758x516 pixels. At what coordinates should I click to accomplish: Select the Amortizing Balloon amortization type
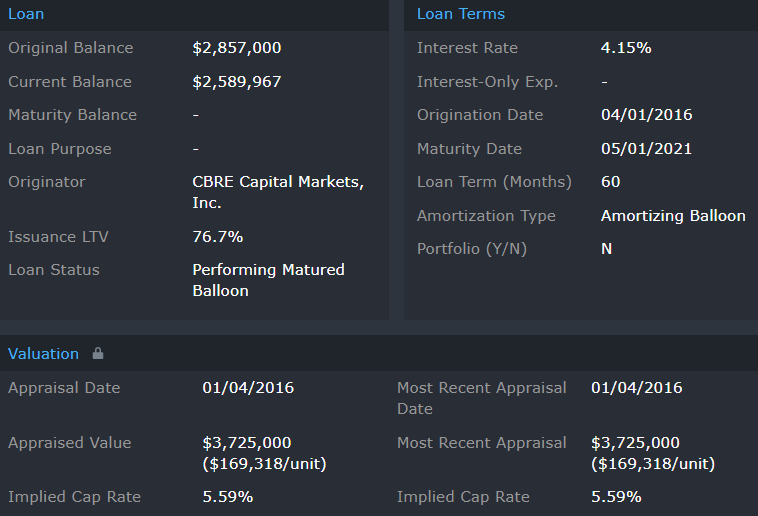673,216
